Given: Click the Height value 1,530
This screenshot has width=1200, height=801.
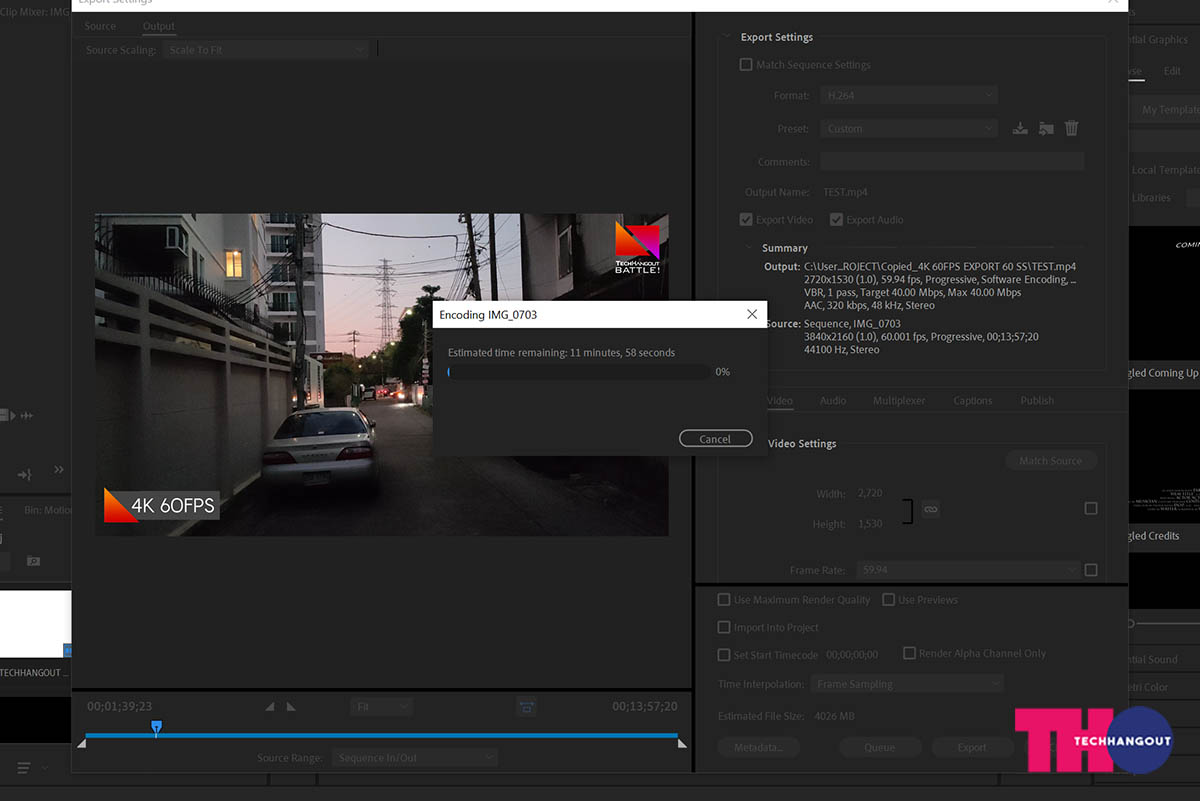Looking at the screenshot, I should [x=870, y=524].
